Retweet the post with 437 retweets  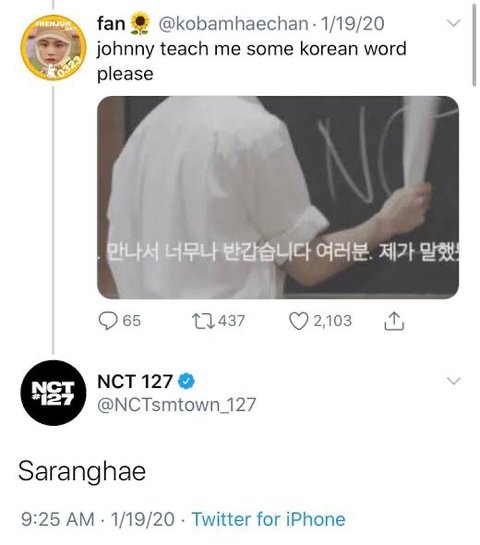pyautogui.click(x=203, y=321)
